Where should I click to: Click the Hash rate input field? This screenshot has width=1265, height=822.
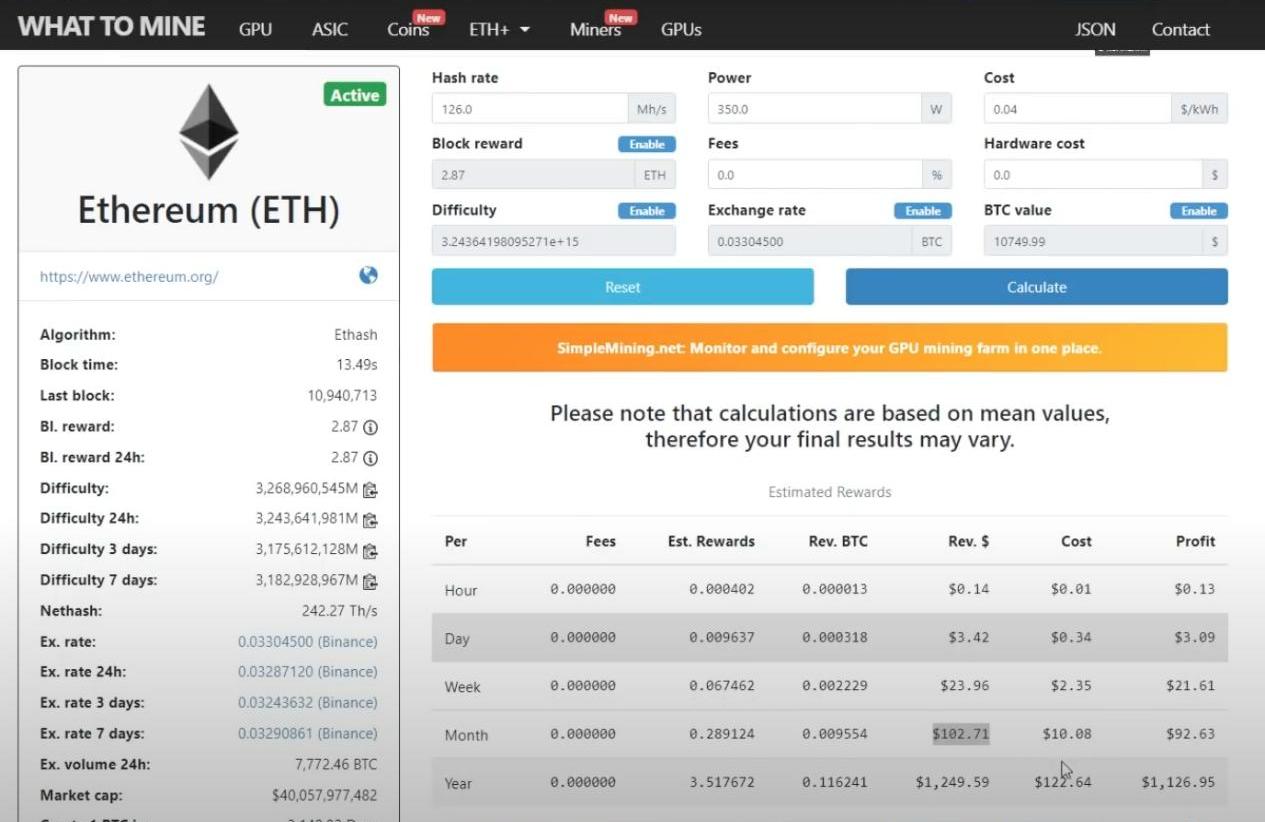click(530, 109)
